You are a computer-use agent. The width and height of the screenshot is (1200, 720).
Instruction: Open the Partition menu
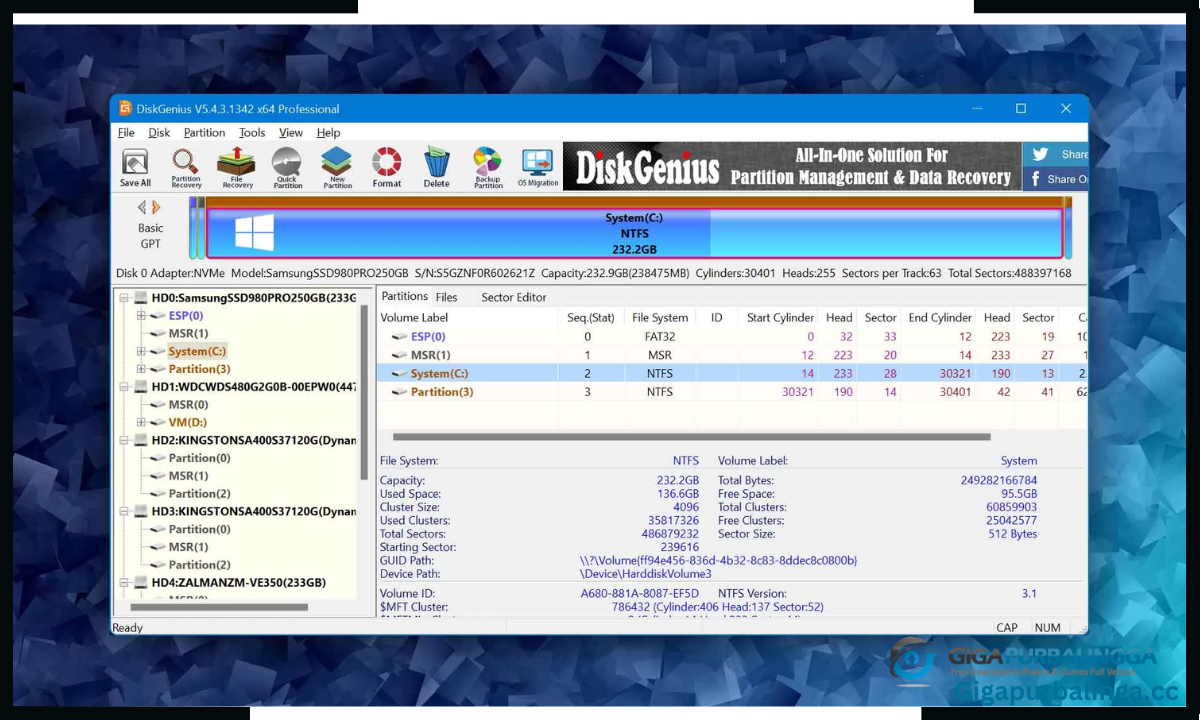point(204,132)
